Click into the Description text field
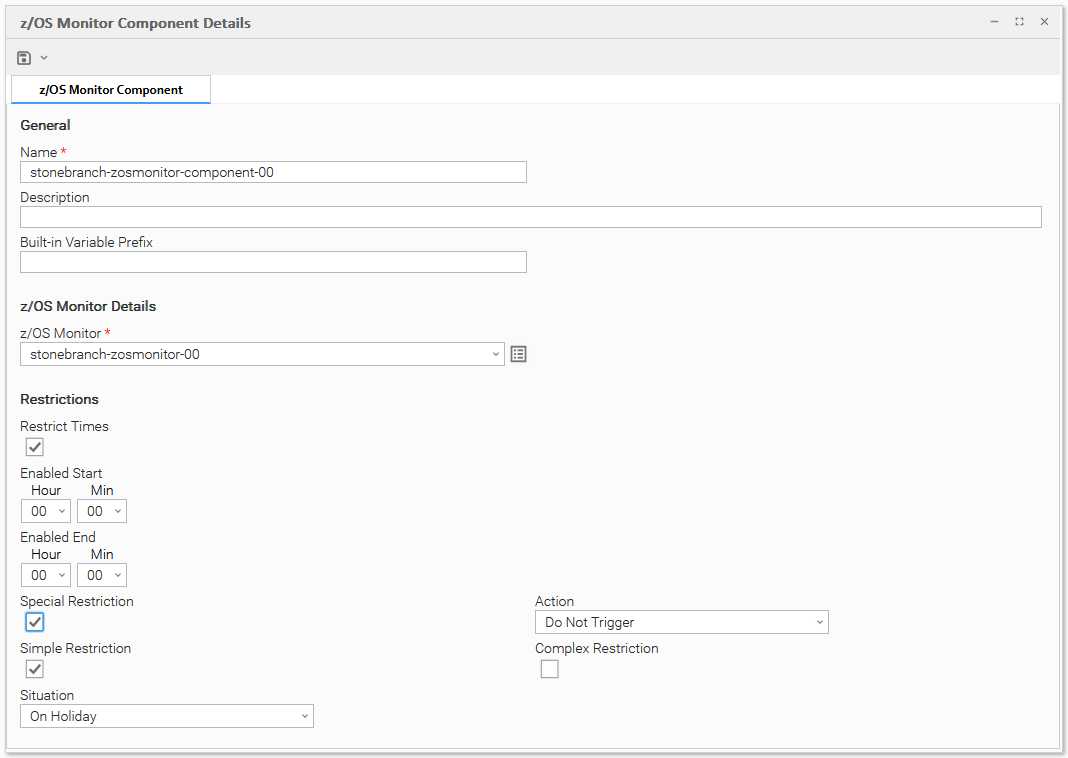This screenshot has height=758, width=1068. [530, 217]
